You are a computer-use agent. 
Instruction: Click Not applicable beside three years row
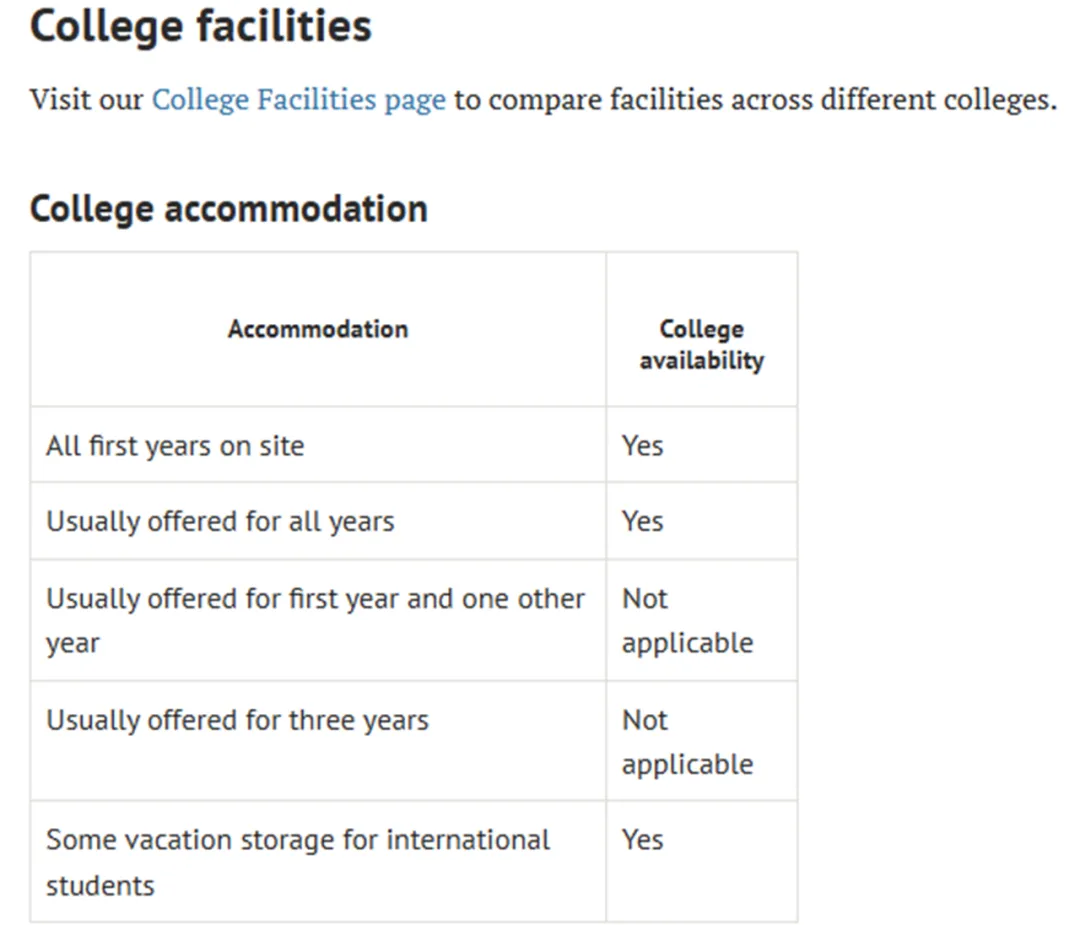[687, 742]
